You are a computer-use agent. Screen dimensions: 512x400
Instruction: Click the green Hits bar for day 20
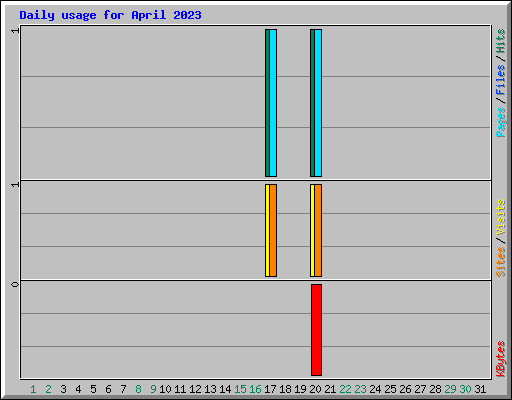point(312,103)
